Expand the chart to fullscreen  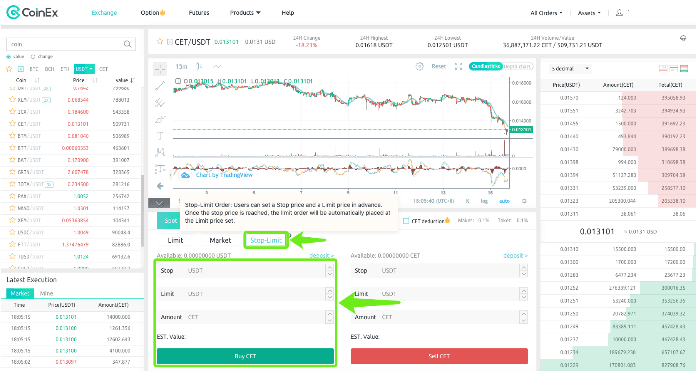[459, 67]
